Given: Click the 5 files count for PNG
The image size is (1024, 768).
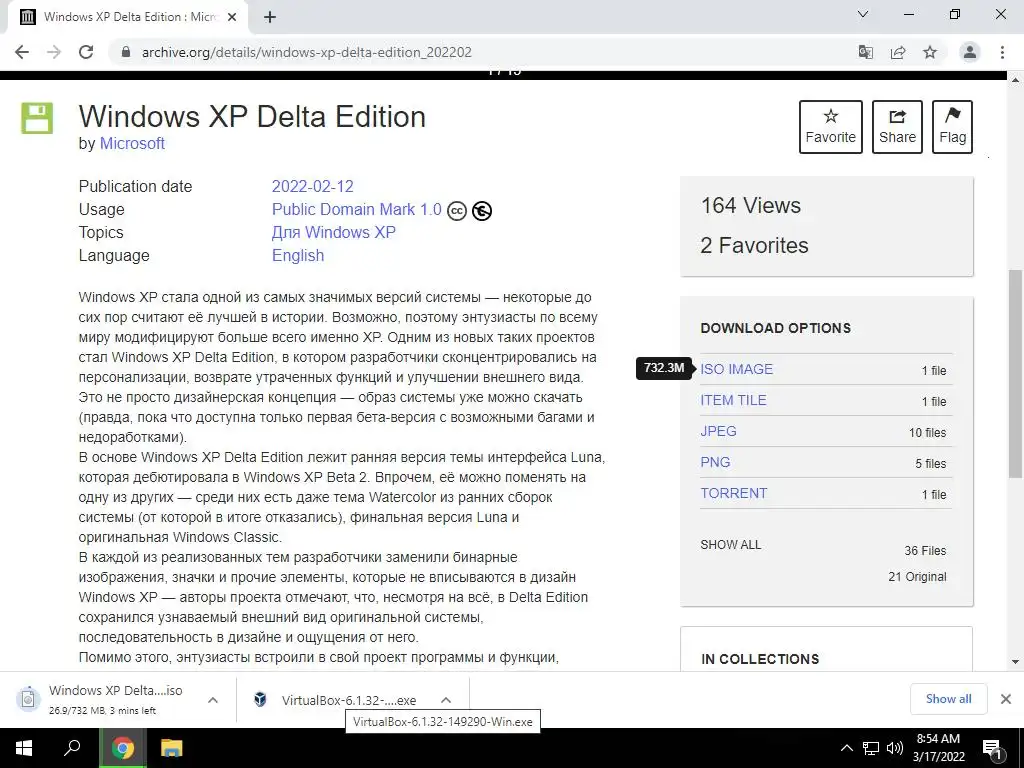Looking at the screenshot, I should click(x=931, y=464).
